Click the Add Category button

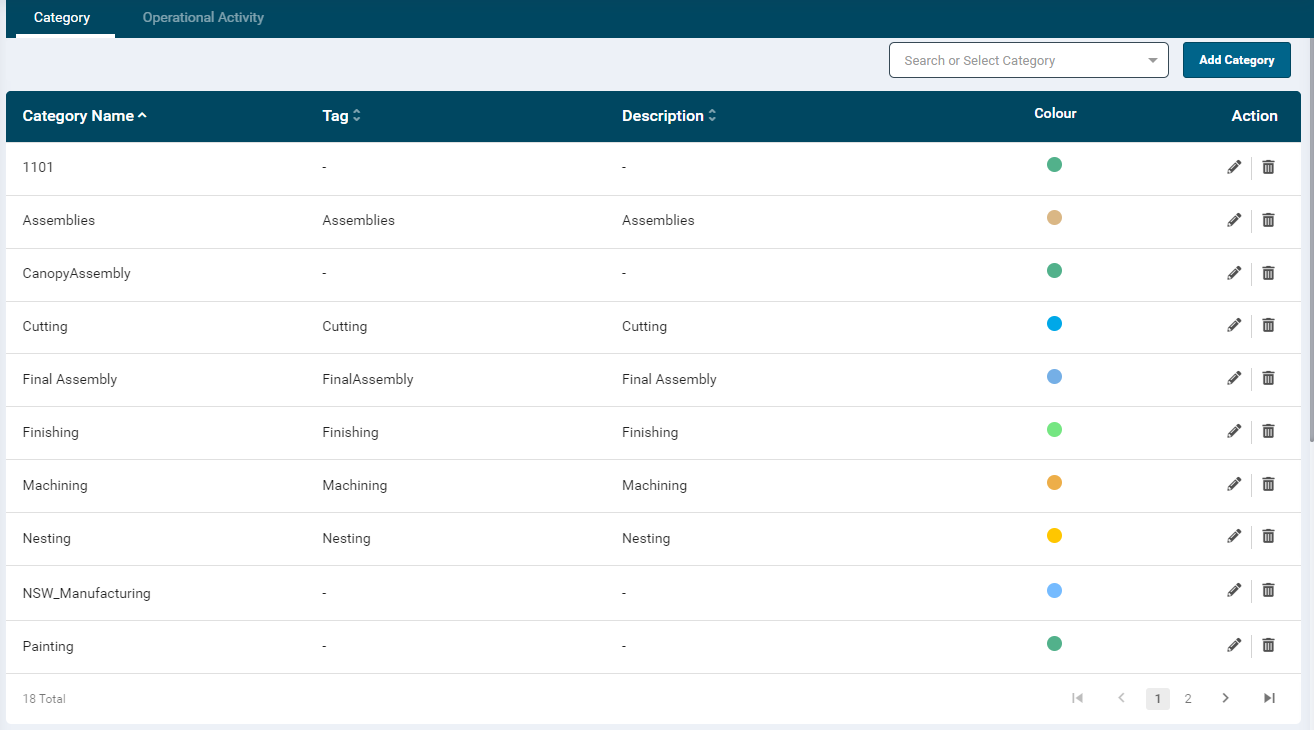click(x=1236, y=60)
